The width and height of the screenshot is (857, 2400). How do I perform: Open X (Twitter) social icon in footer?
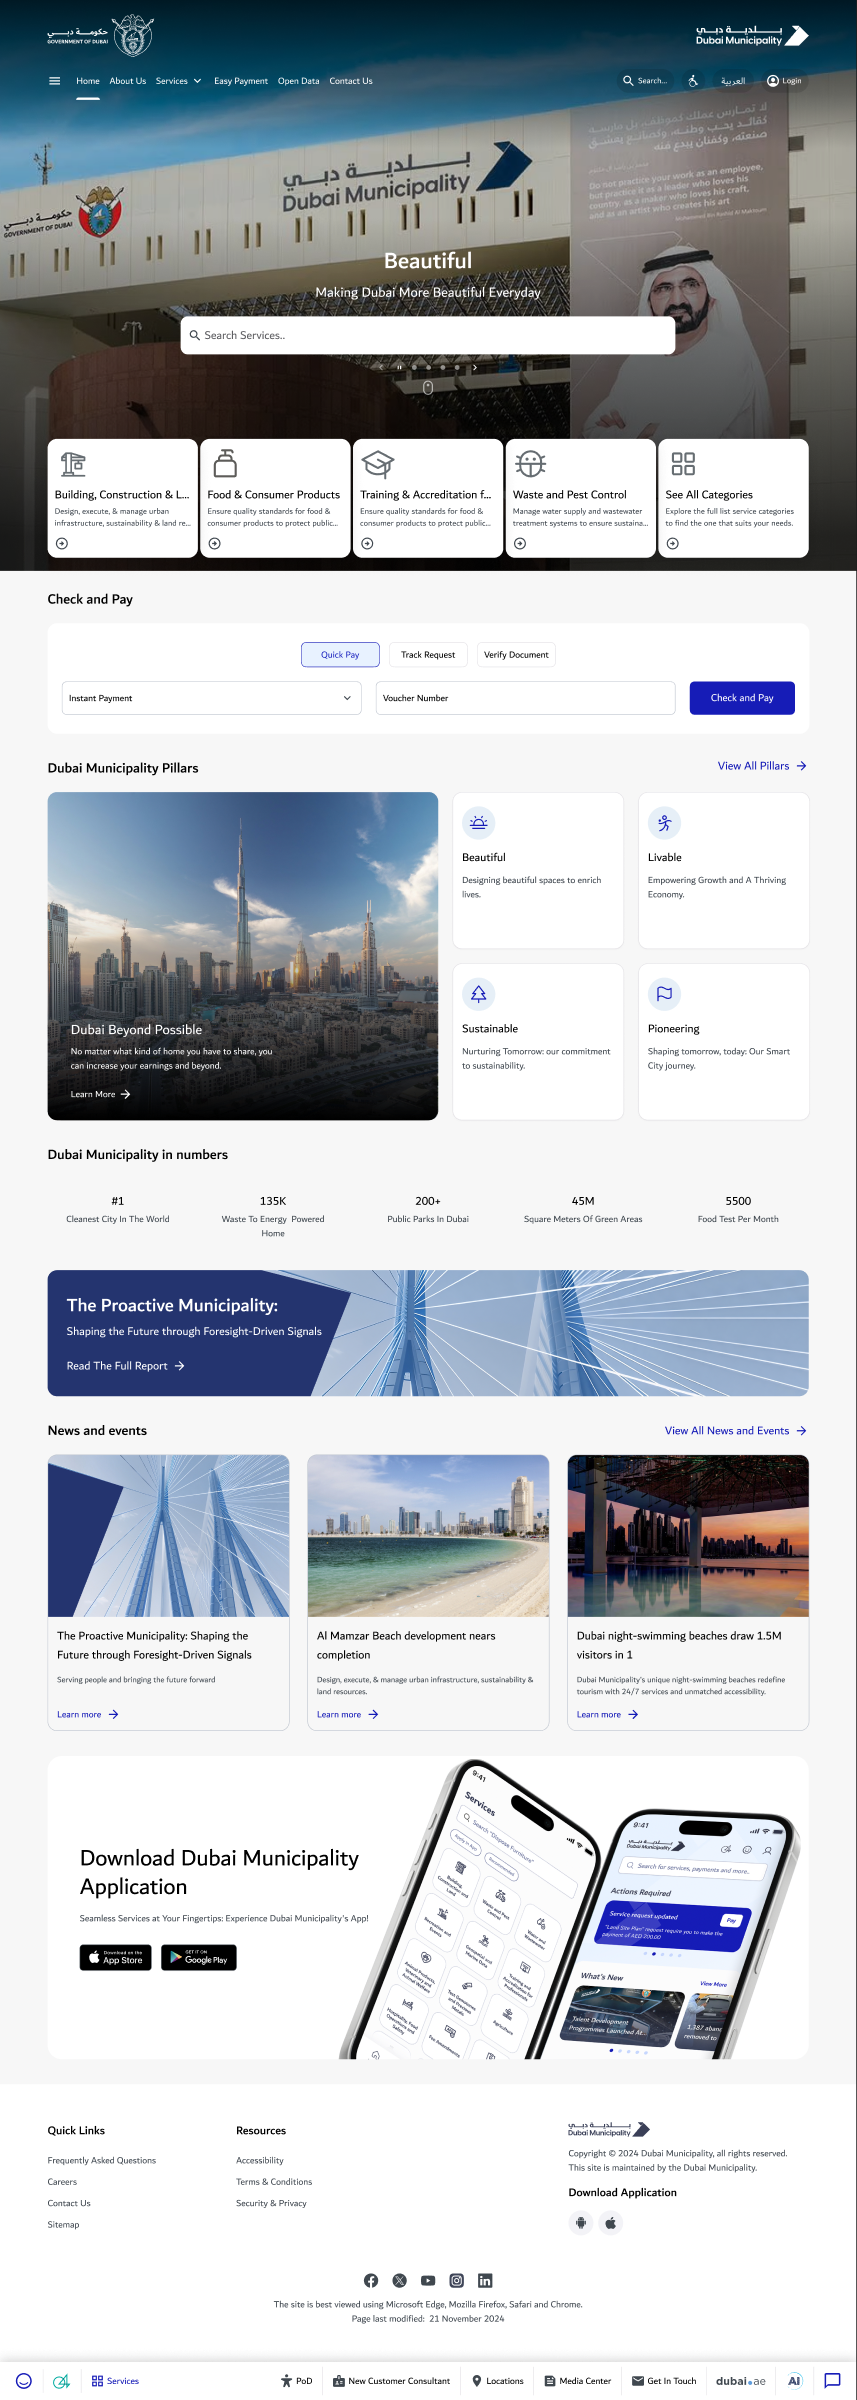point(400,2281)
